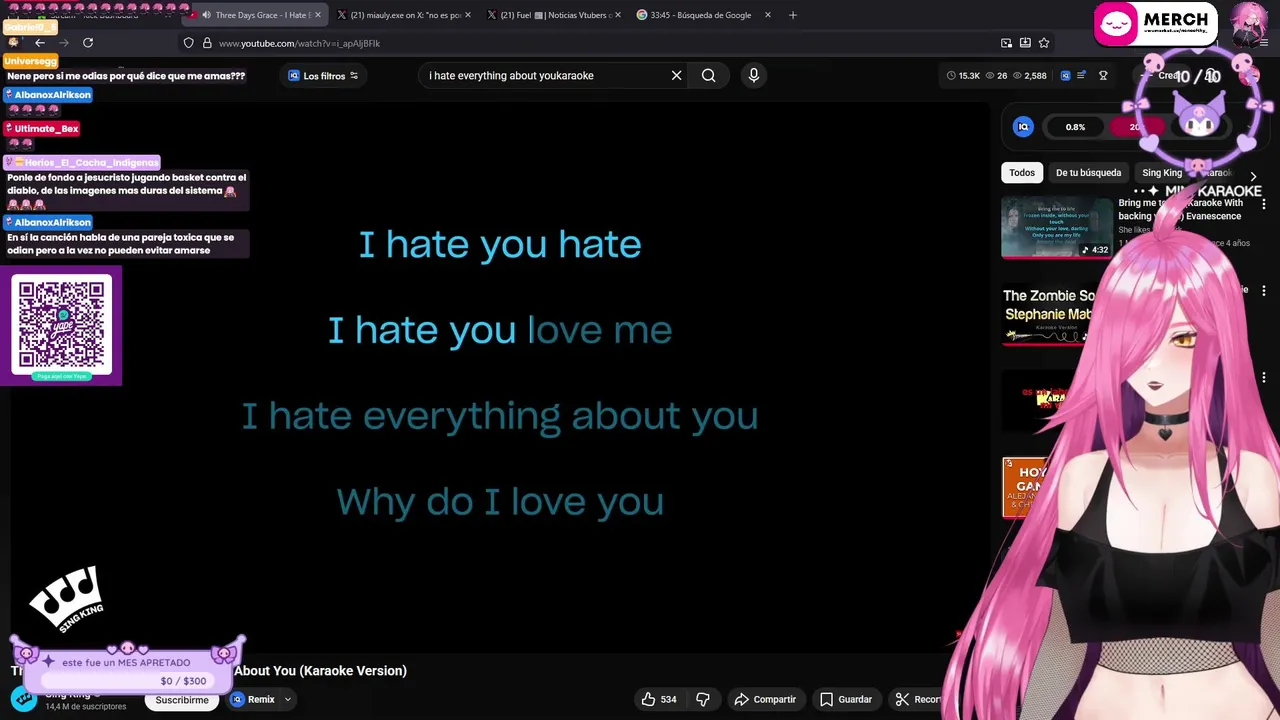Viewport: 1280px width, 720px height.
Task: Close the Búsqueda de Google tab
Action: 768,15
